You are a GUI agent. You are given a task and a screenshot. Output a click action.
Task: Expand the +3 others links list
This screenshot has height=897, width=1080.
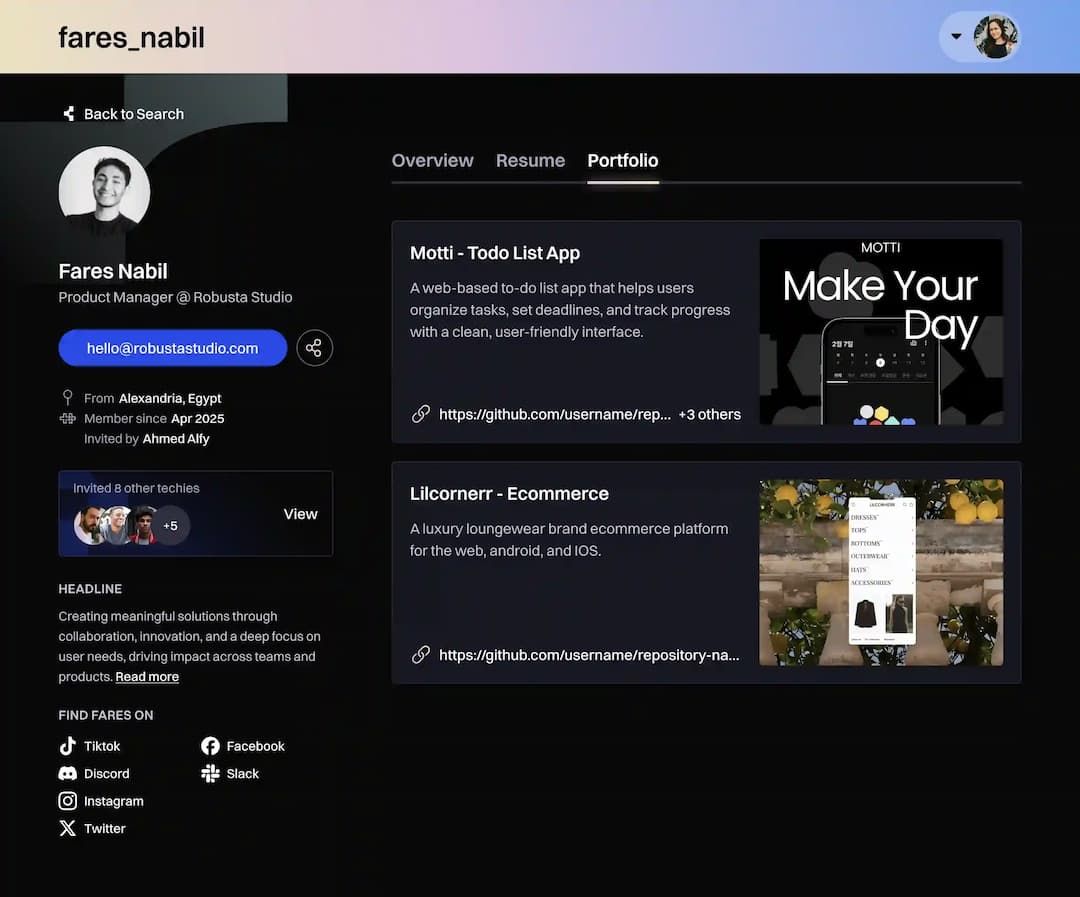[x=709, y=414]
